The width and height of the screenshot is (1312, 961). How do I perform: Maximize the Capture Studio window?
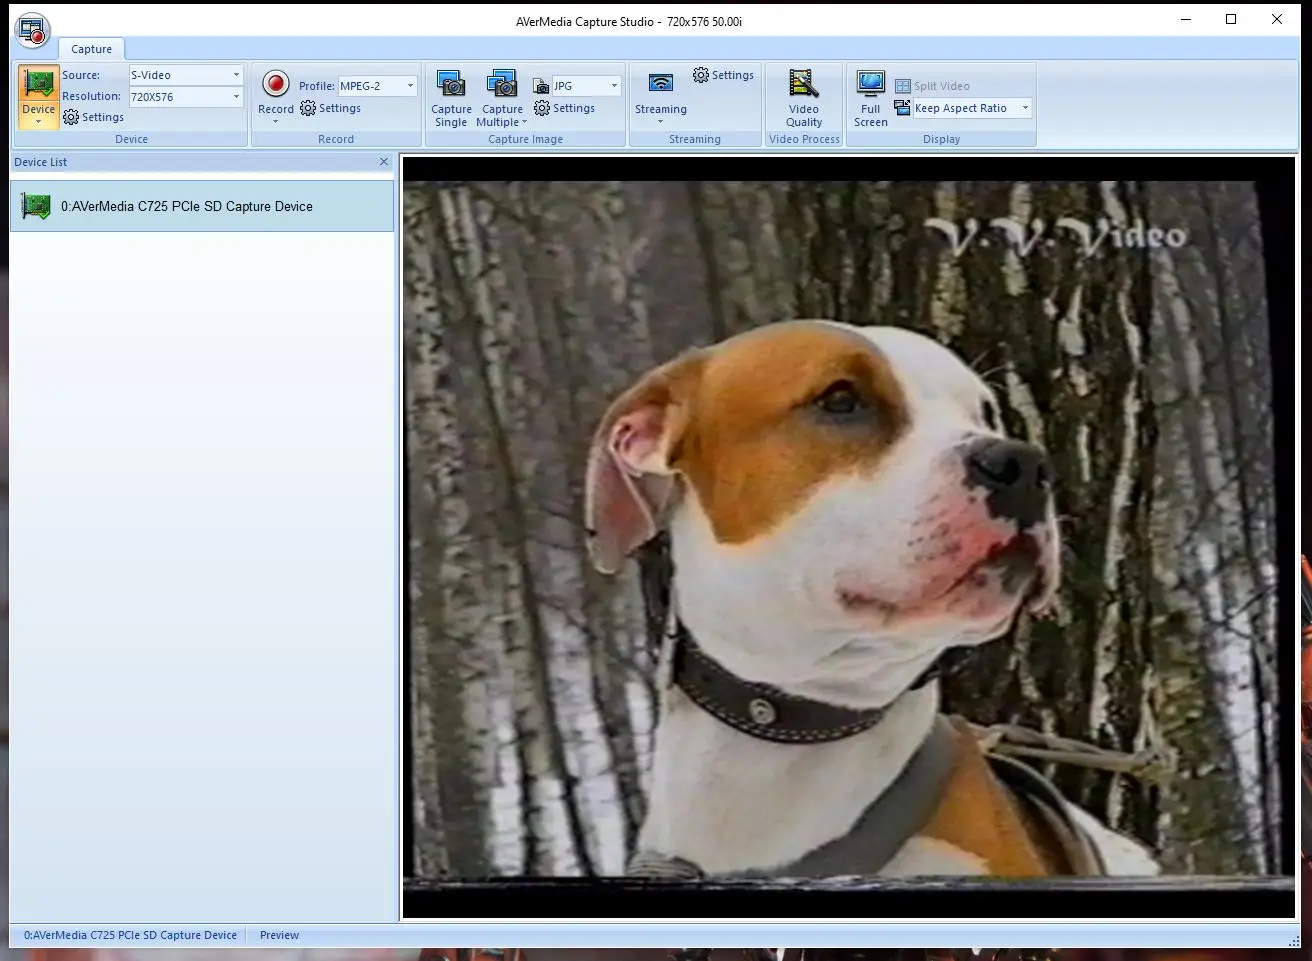(x=1231, y=20)
